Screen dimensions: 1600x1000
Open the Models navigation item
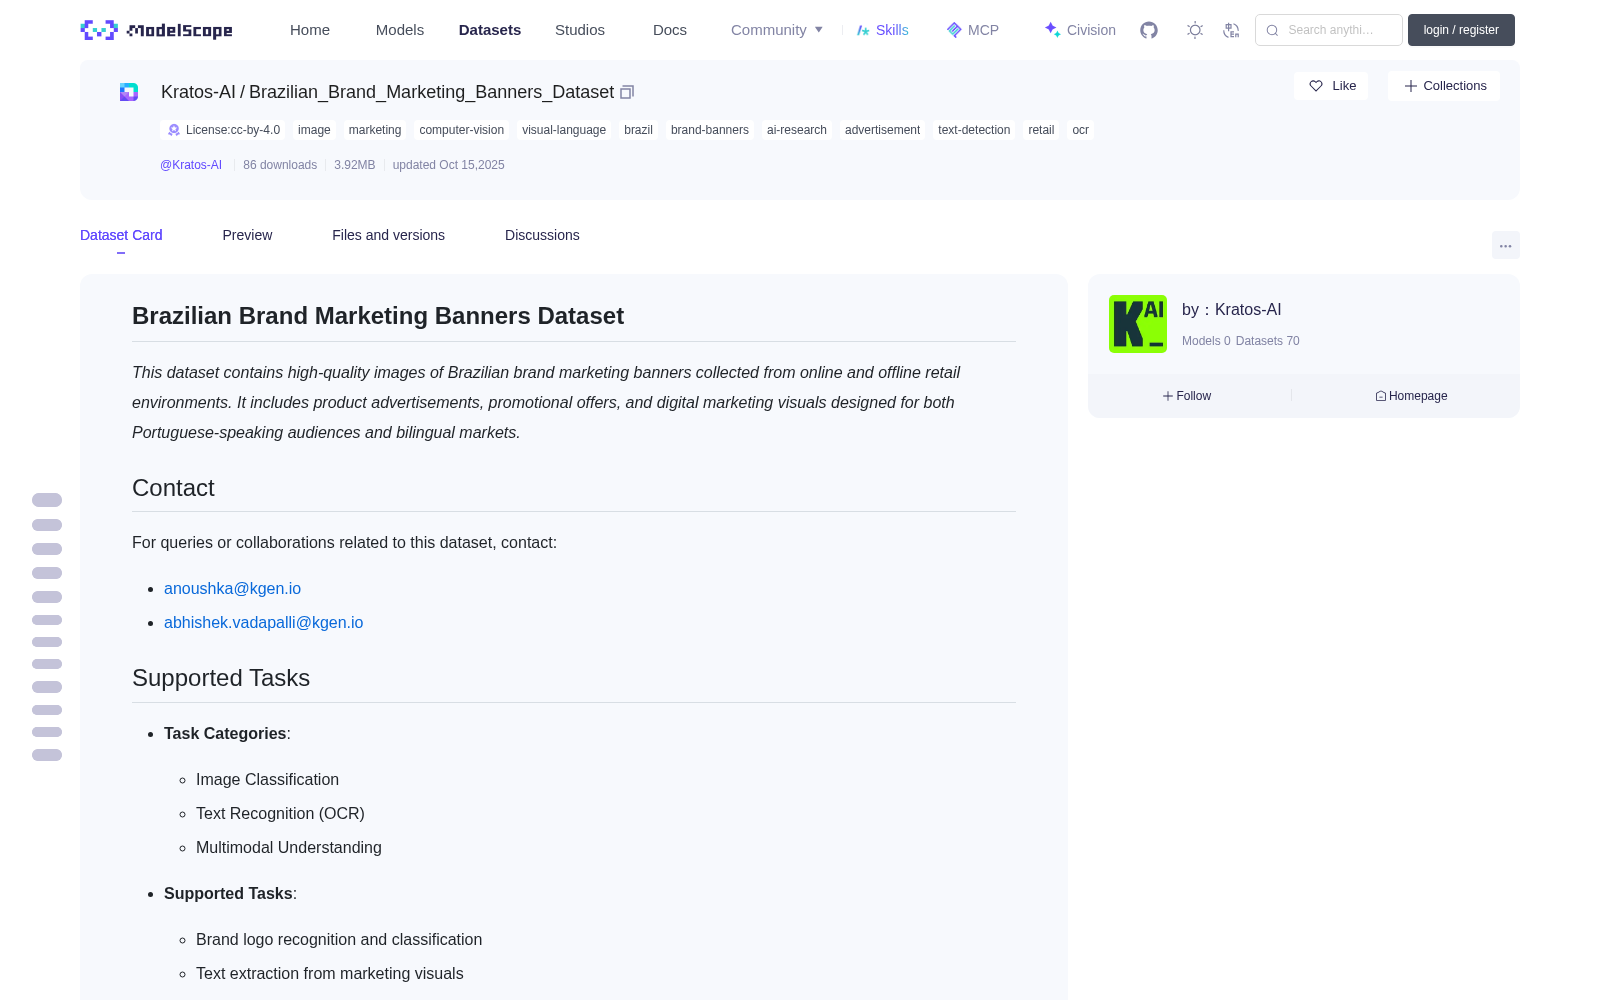click(x=400, y=30)
